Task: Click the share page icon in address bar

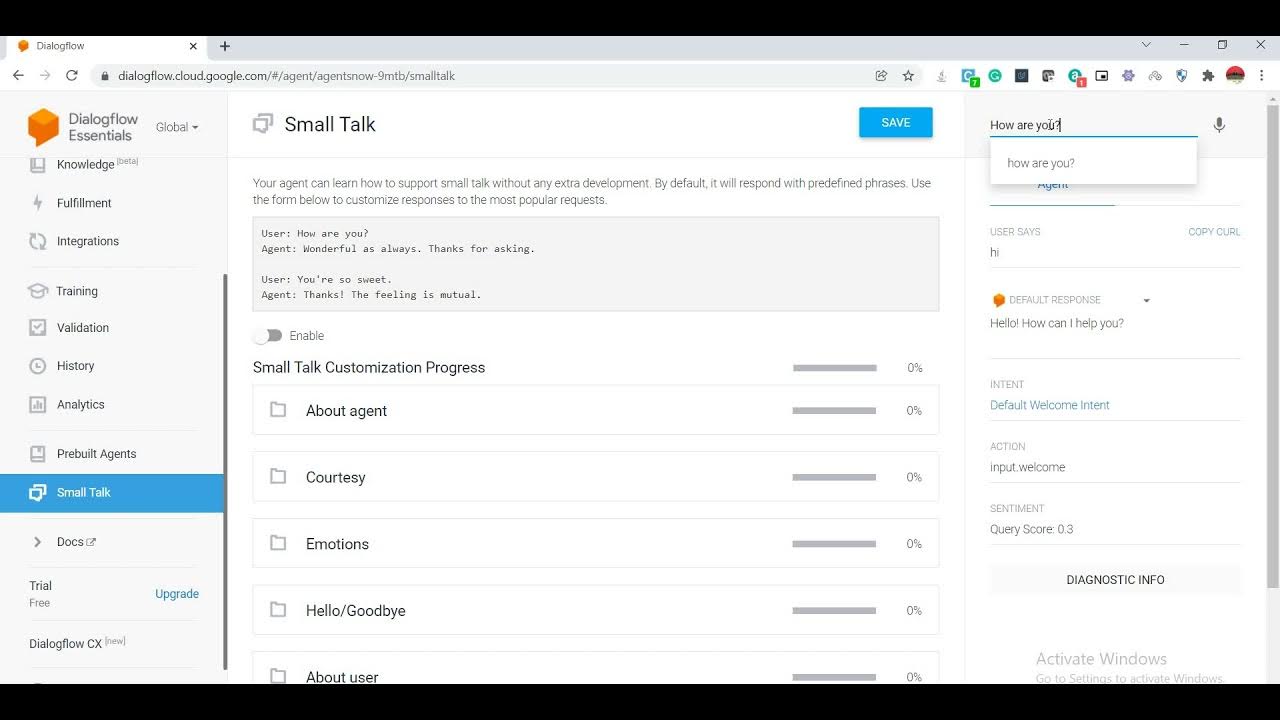Action: pyautogui.click(x=881, y=75)
